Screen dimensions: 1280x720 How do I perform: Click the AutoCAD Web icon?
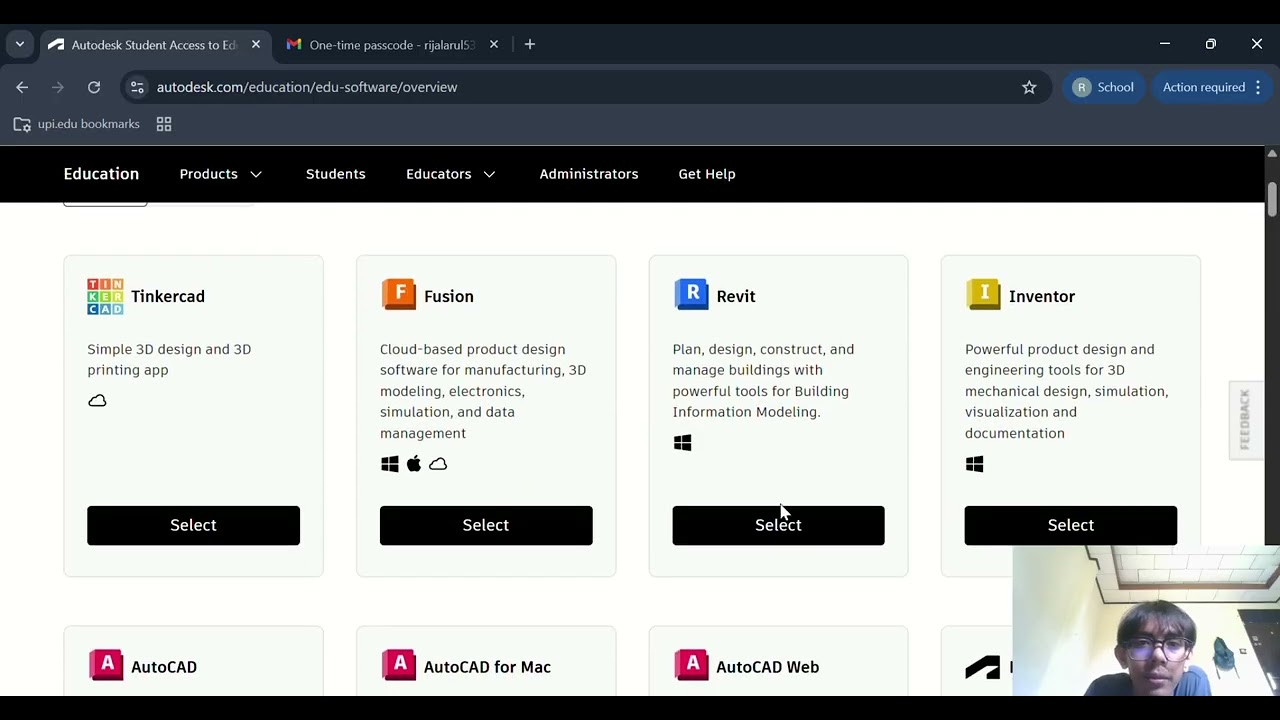click(x=691, y=665)
